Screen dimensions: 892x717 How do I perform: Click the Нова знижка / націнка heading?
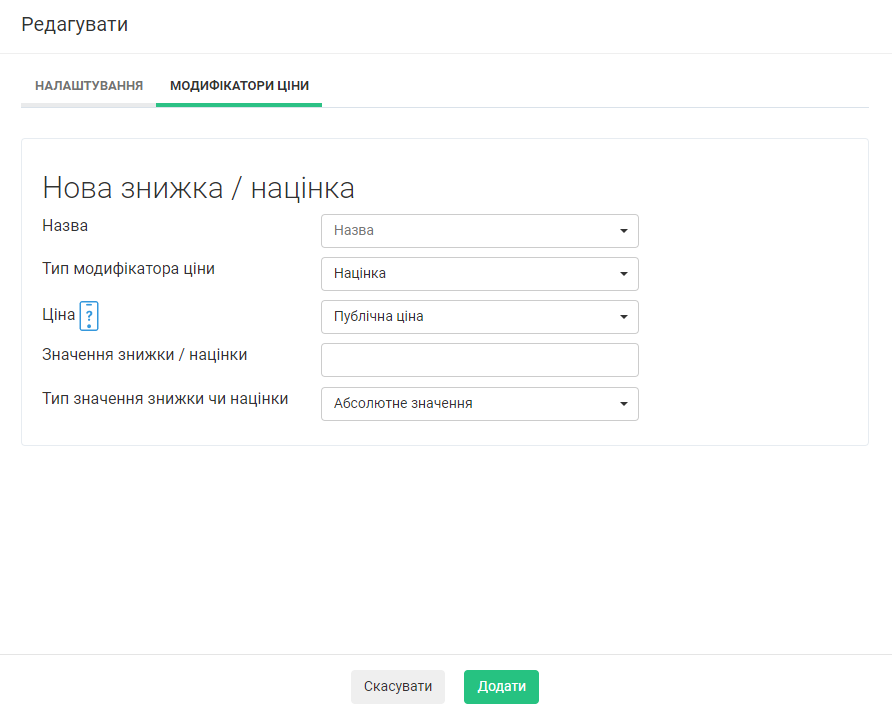click(198, 188)
